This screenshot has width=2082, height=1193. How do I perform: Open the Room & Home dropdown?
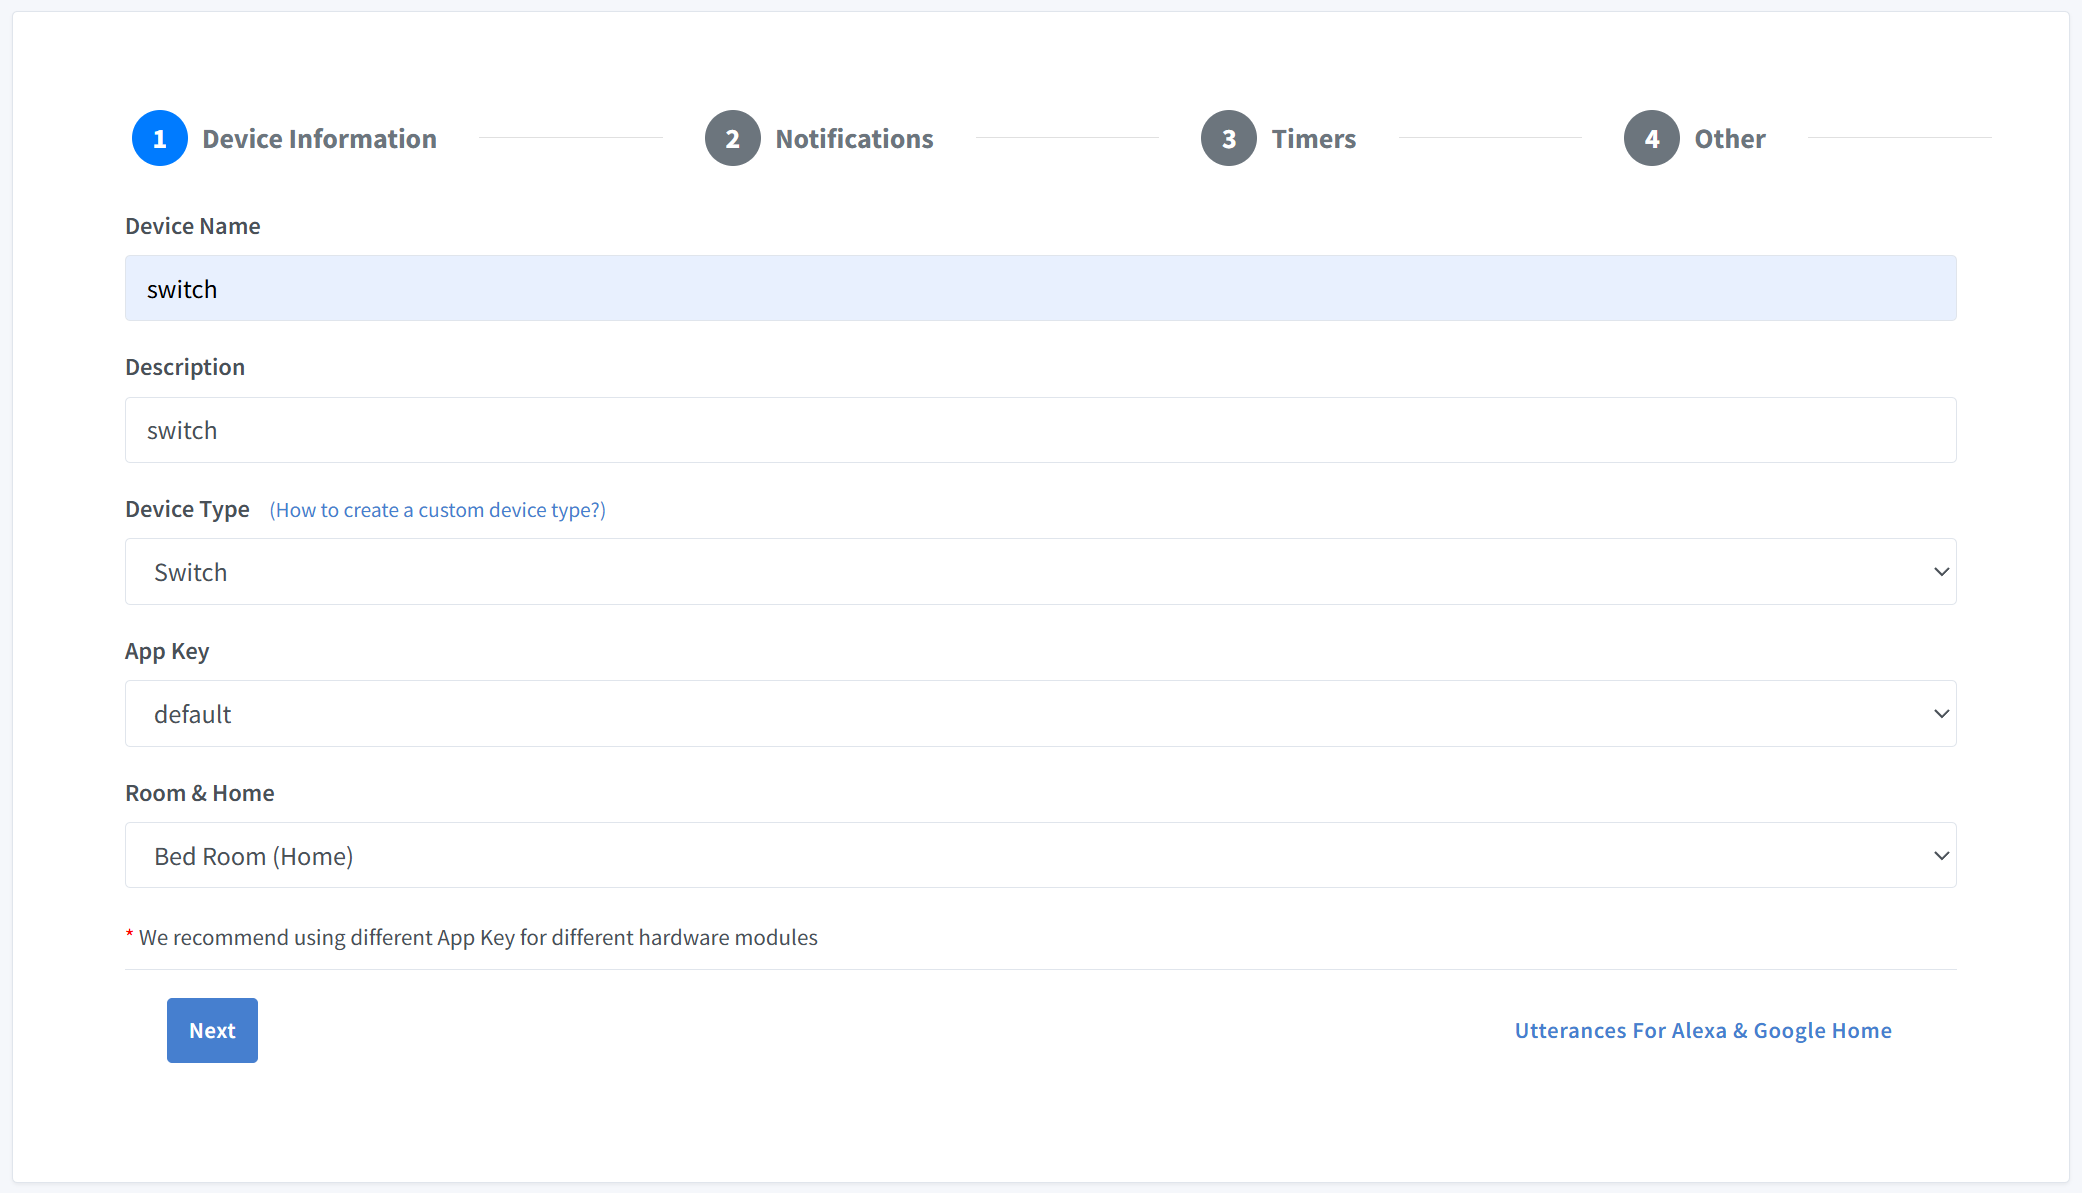(x=1040, y=855)
